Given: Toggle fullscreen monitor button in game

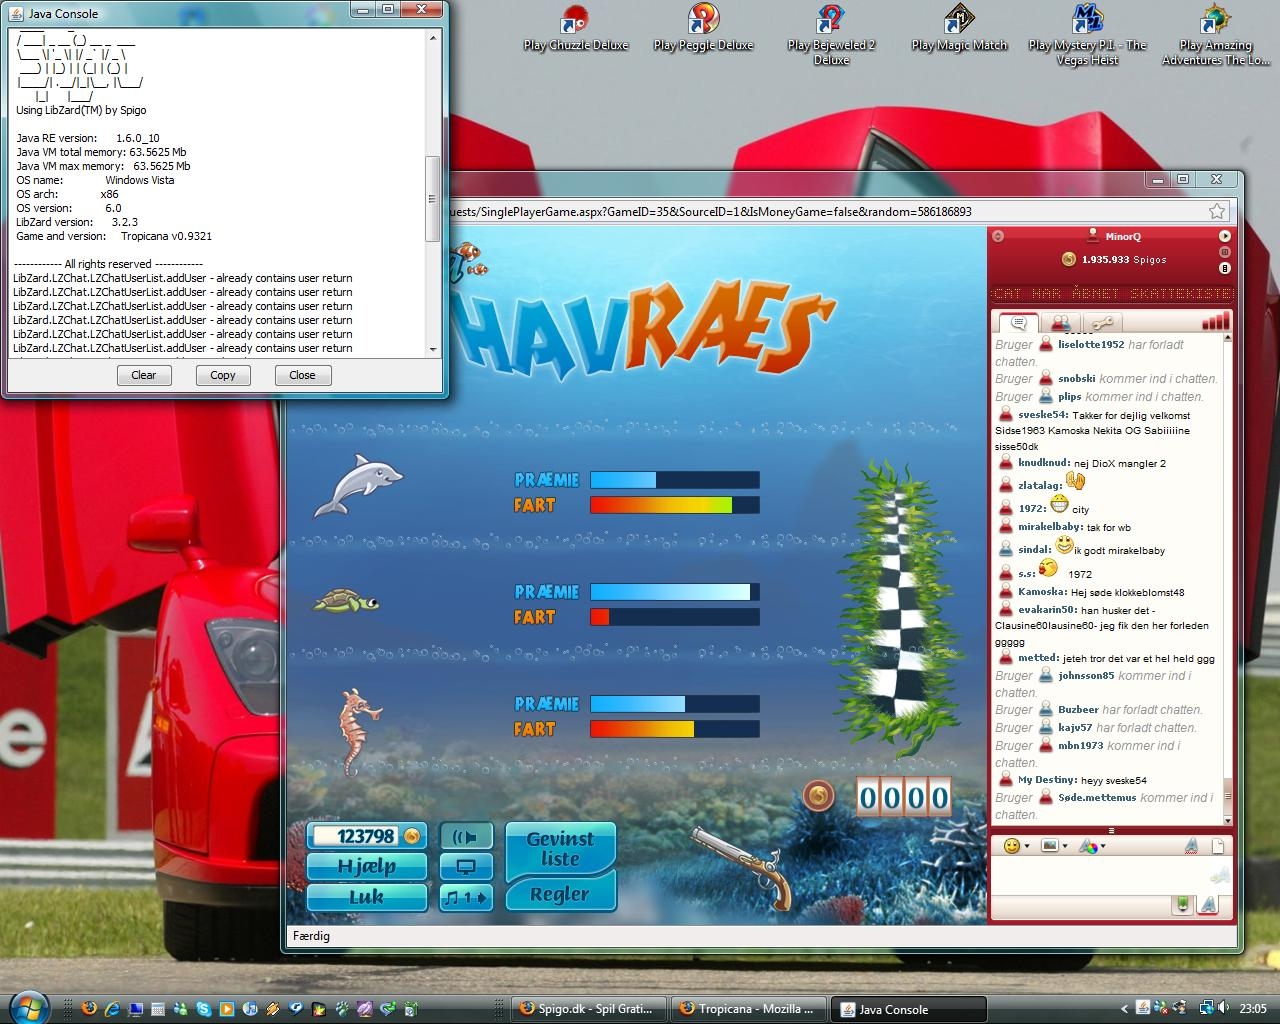Looking at the screenshot, I should click(466, 867).
